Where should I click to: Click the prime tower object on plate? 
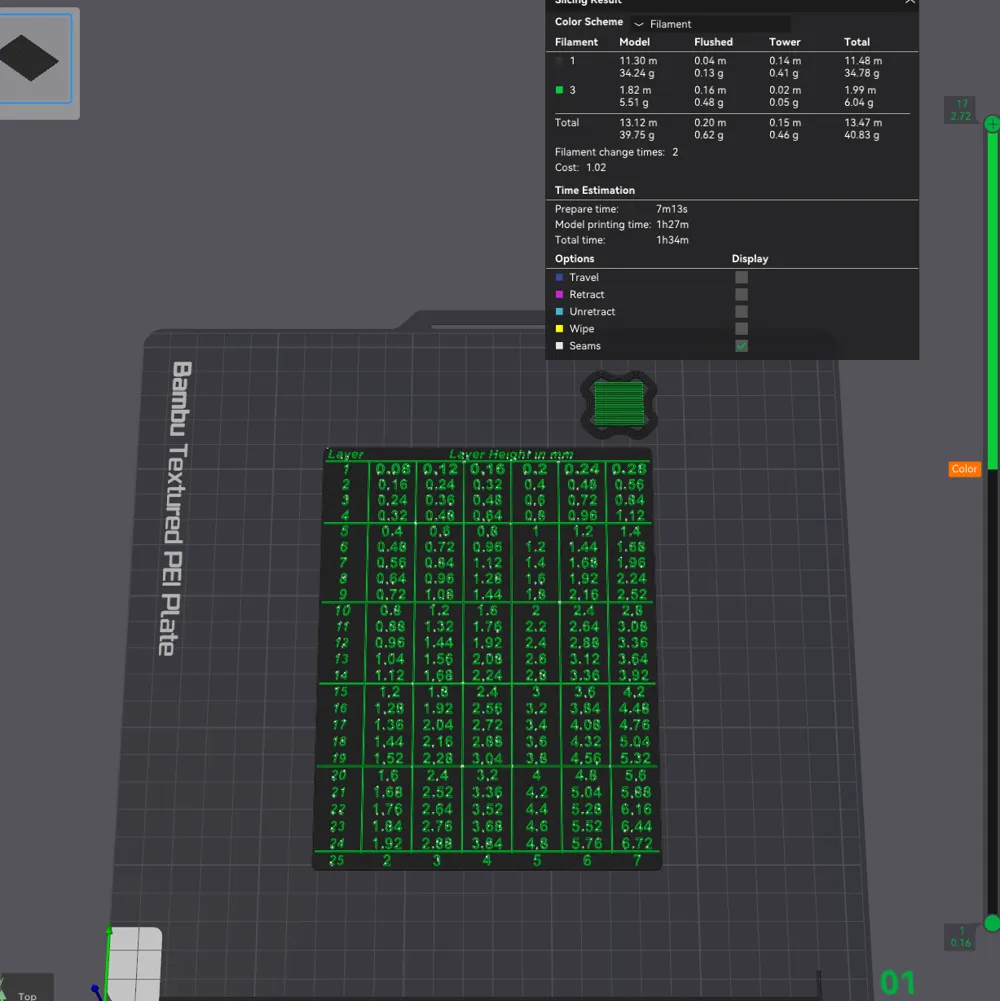click(619, 404)
